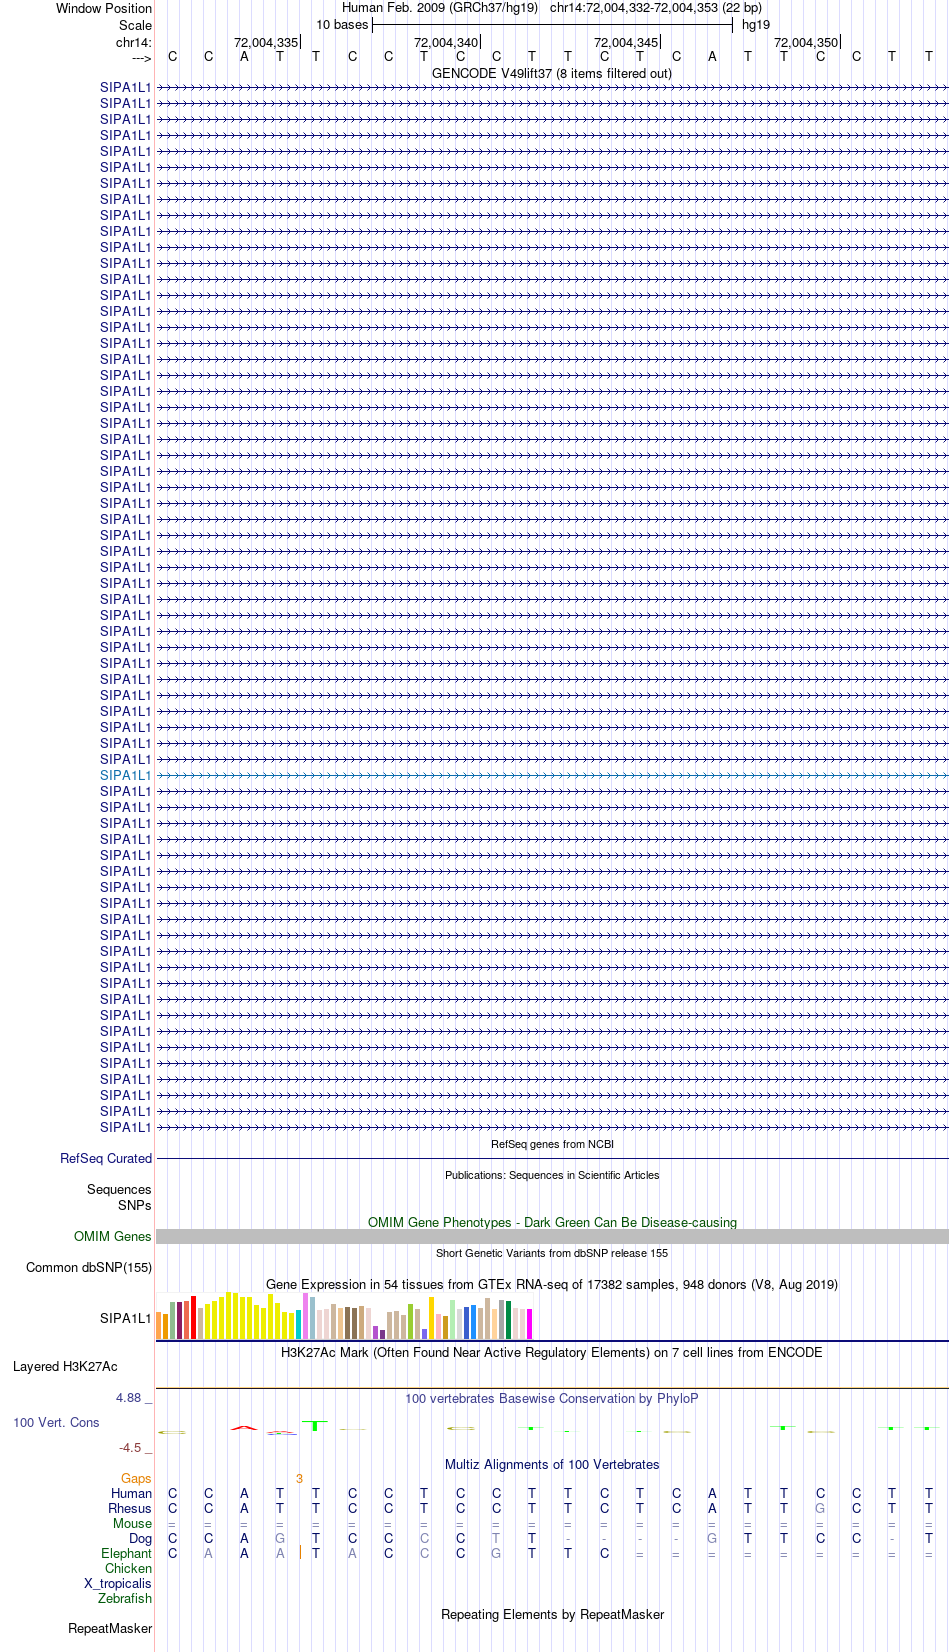
Task: Click the RepeatMasker track label
Action: pyautogui.click(x=110, y=1629)
